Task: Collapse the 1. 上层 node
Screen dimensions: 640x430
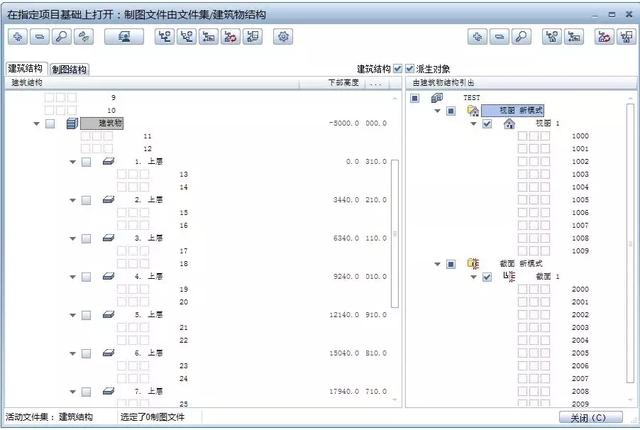Action: click(73, 162)
